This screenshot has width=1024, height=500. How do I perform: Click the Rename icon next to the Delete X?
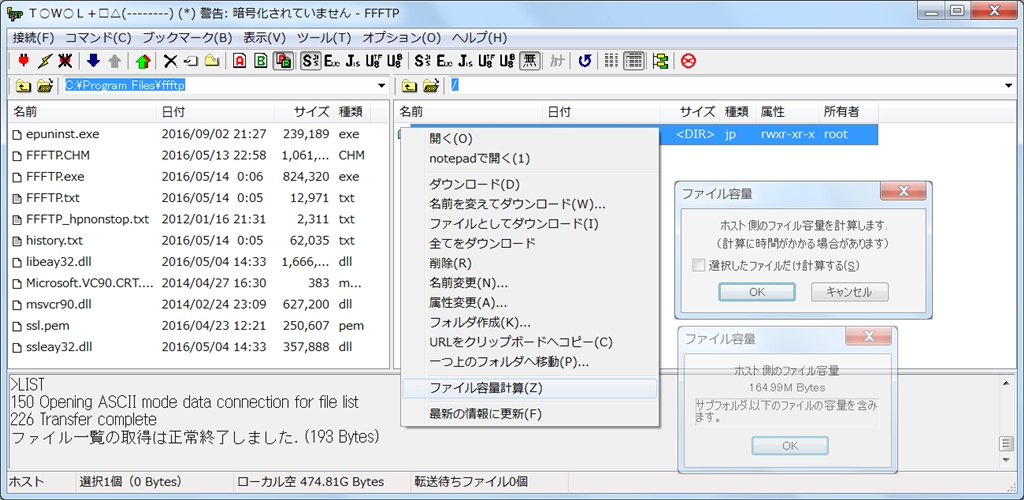coord(191,61)
